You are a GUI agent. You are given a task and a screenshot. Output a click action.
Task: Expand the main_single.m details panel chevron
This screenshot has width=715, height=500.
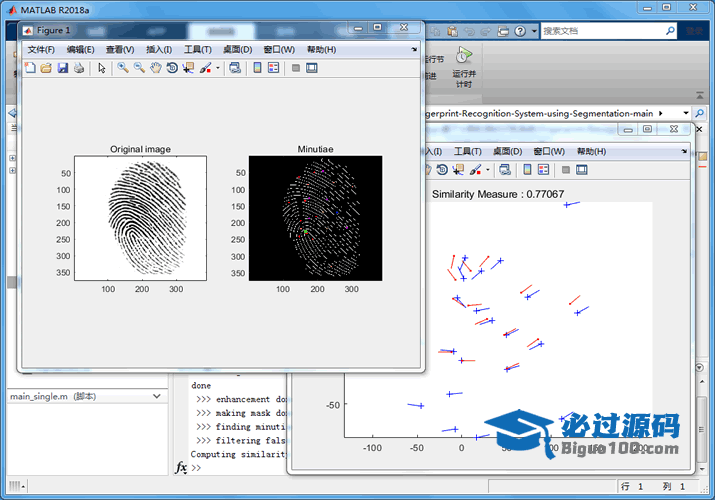pyautogui.click(x=156, y=397)
